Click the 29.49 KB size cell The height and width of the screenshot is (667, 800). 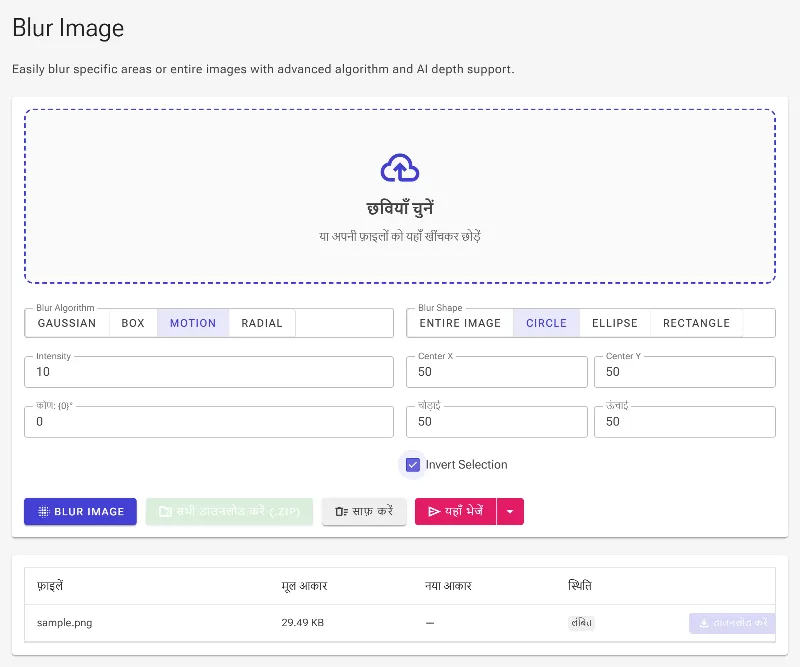click(303, 623)
